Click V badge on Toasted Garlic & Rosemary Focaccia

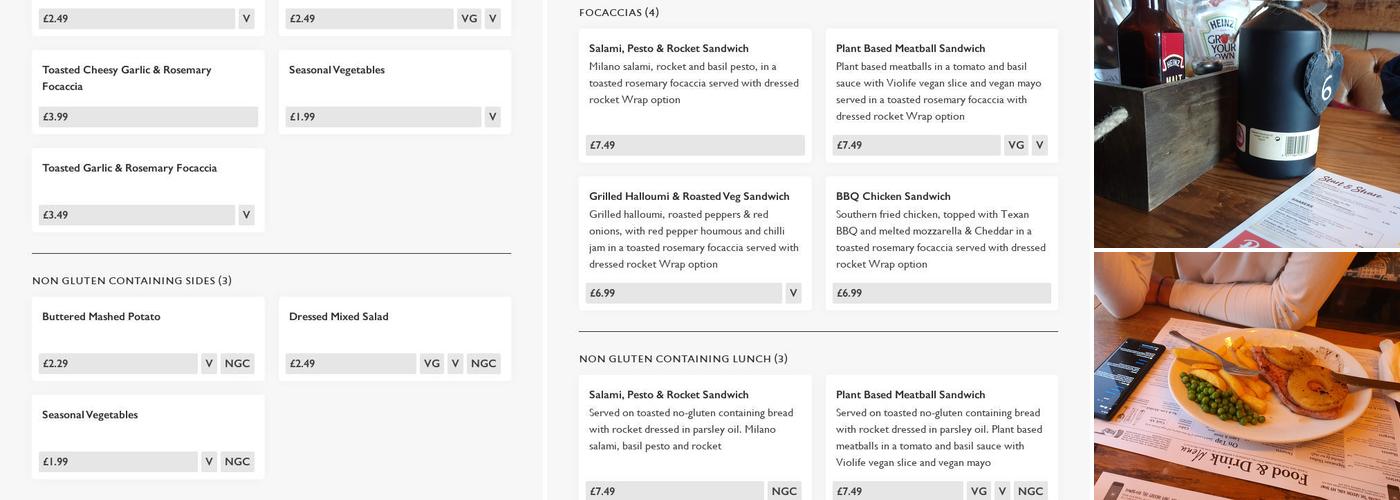click(x=246, y=215)
